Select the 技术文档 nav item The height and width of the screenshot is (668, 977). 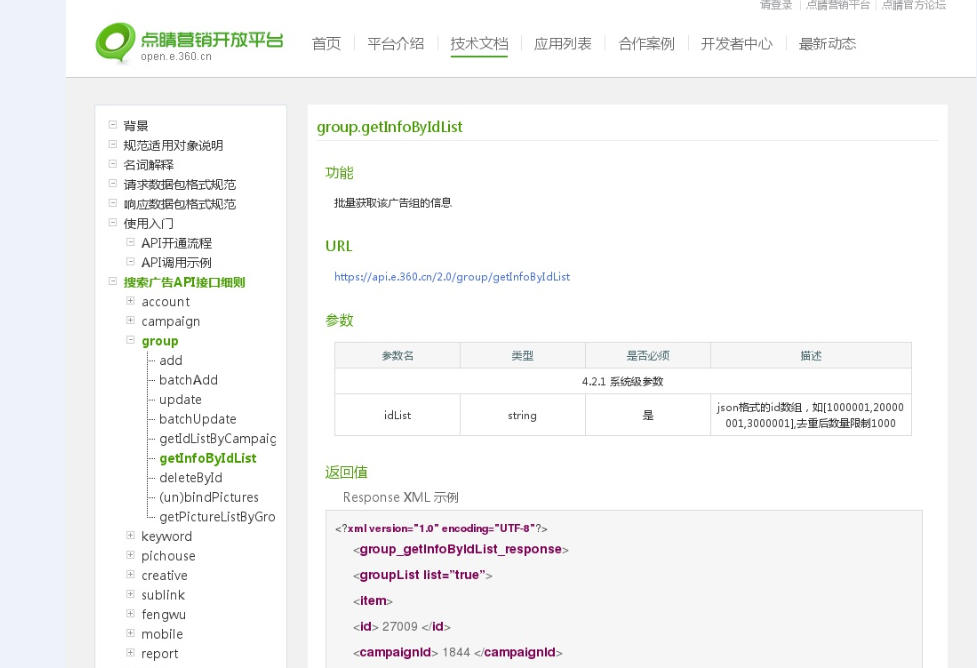click(x=480, y=44)
